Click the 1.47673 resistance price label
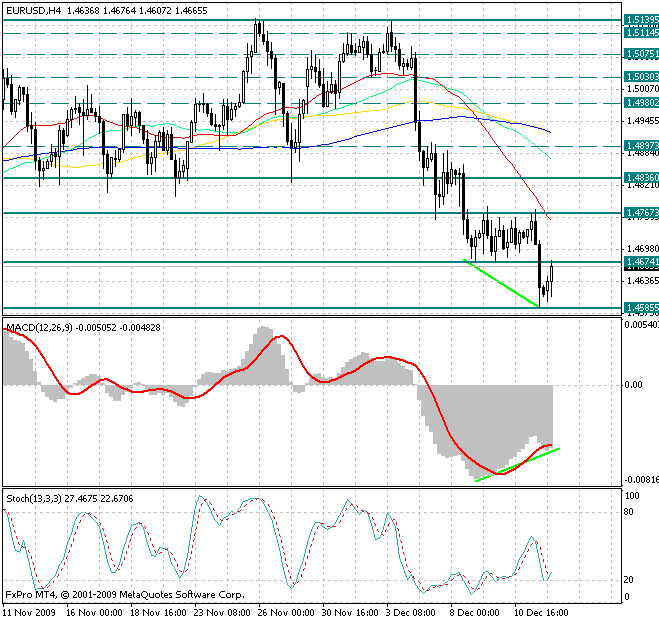Viewport: 659px width, 620px height. (x=639, y=213)
